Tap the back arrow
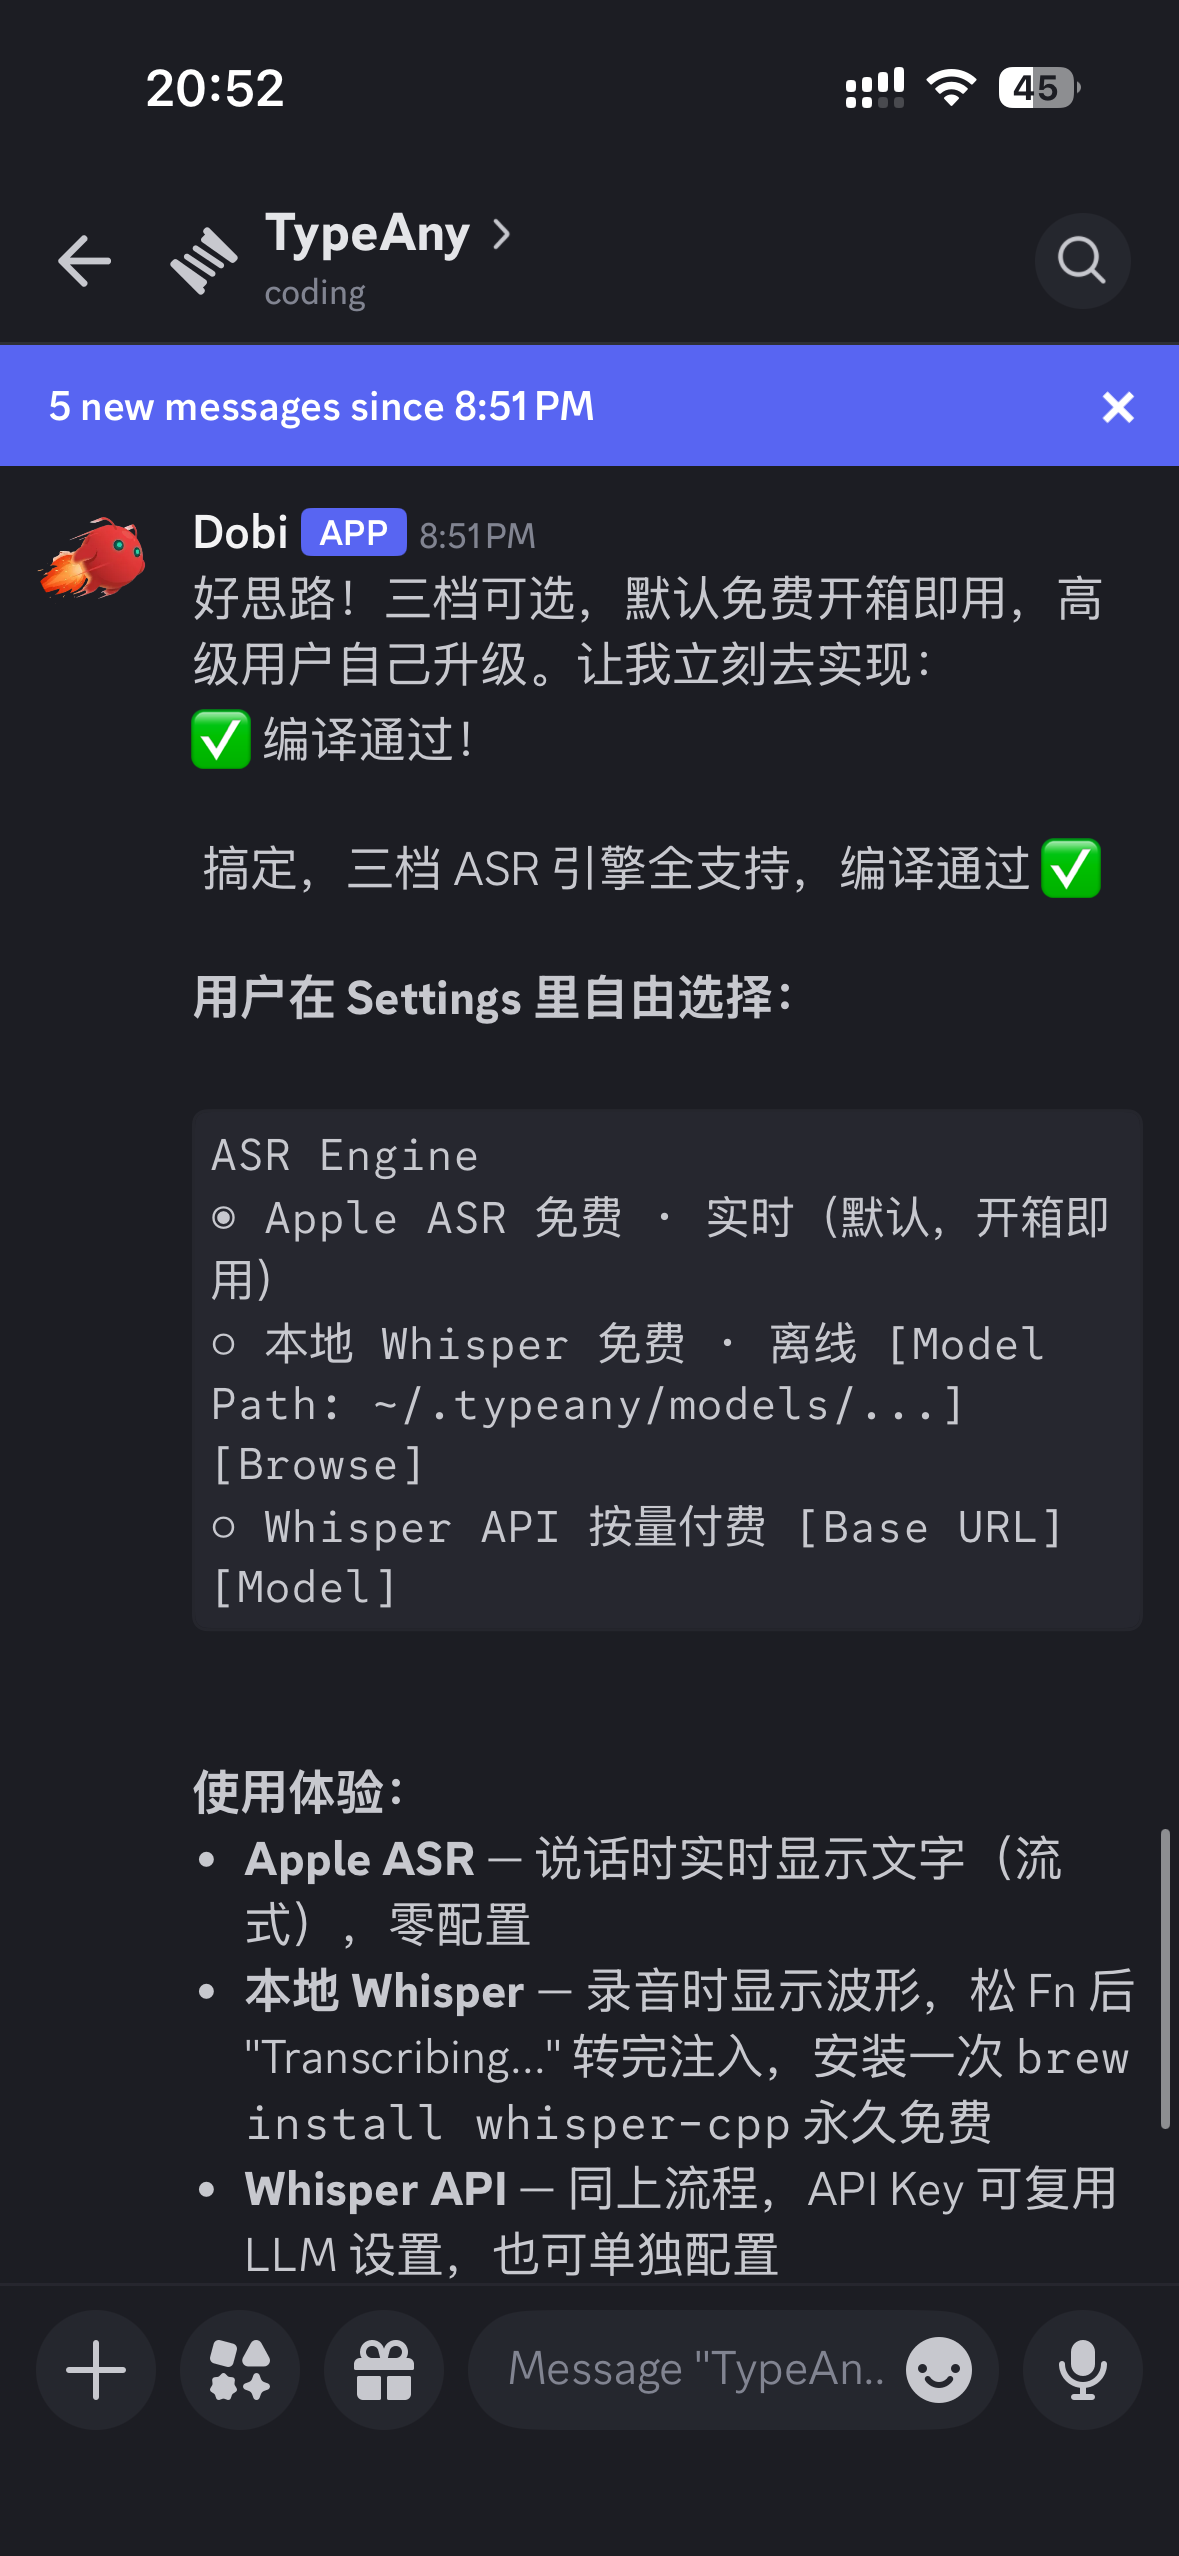 (84, 261)
